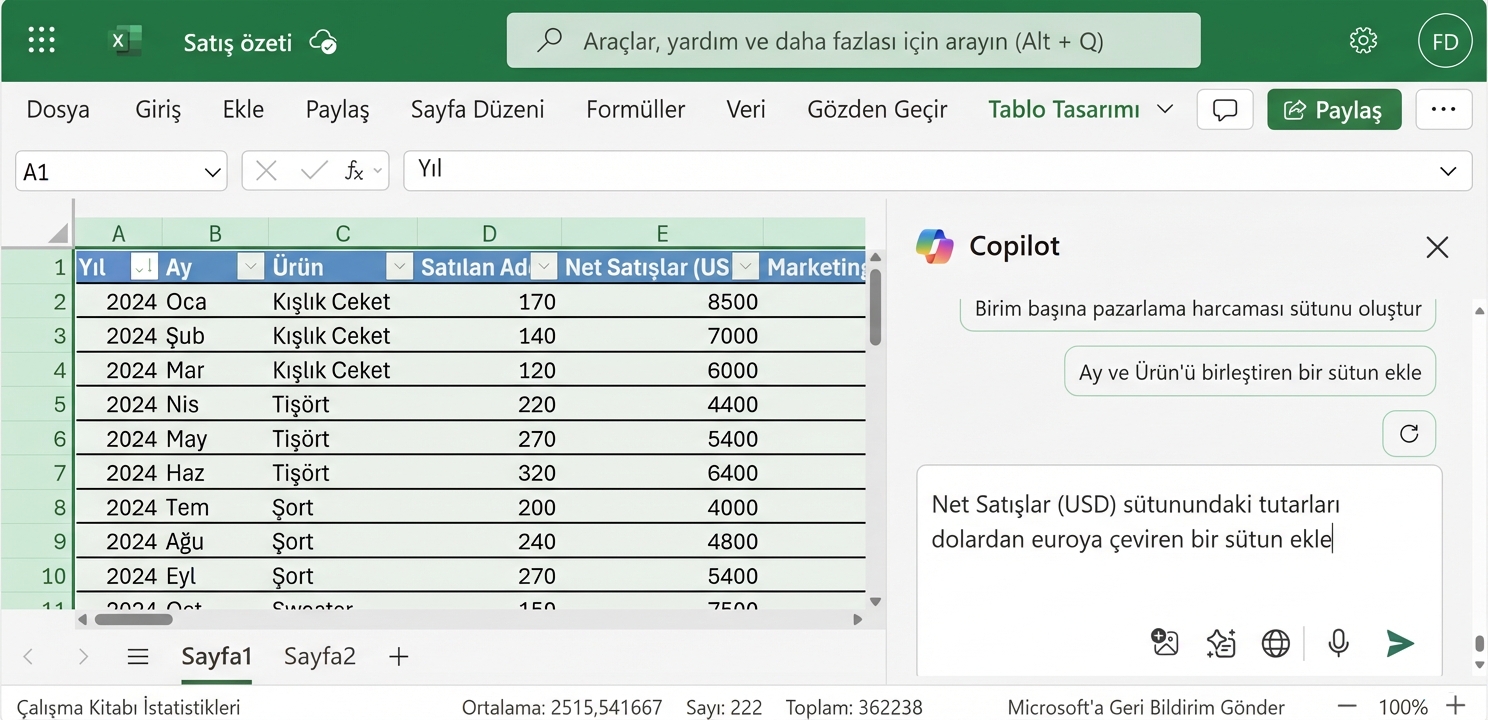
Task: Open the sort and filter arrow on Yıl
Action: pos(143,267)
